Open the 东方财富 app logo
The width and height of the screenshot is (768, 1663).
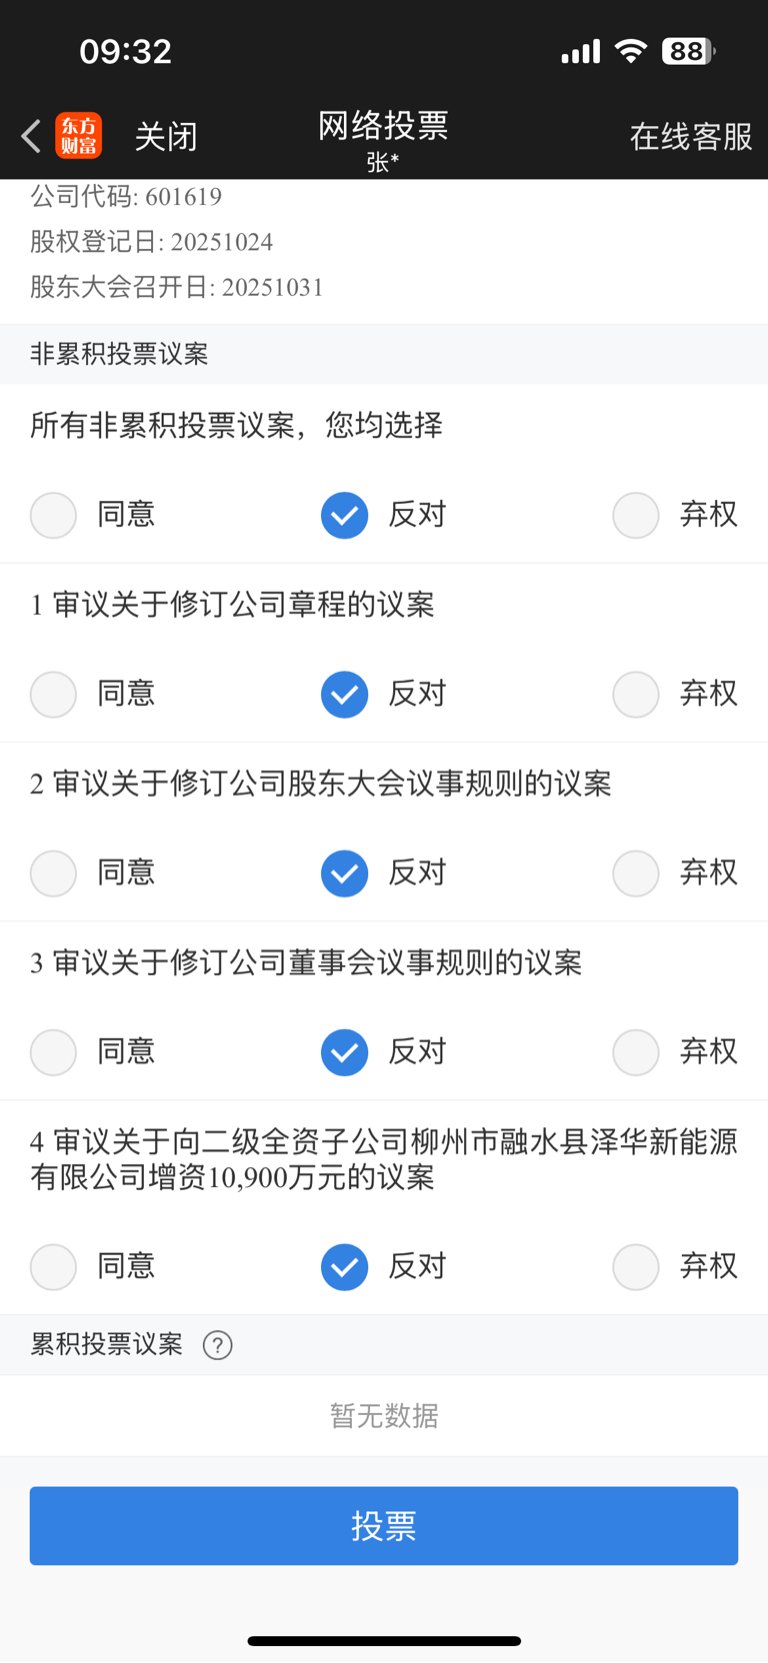(79, 136)
